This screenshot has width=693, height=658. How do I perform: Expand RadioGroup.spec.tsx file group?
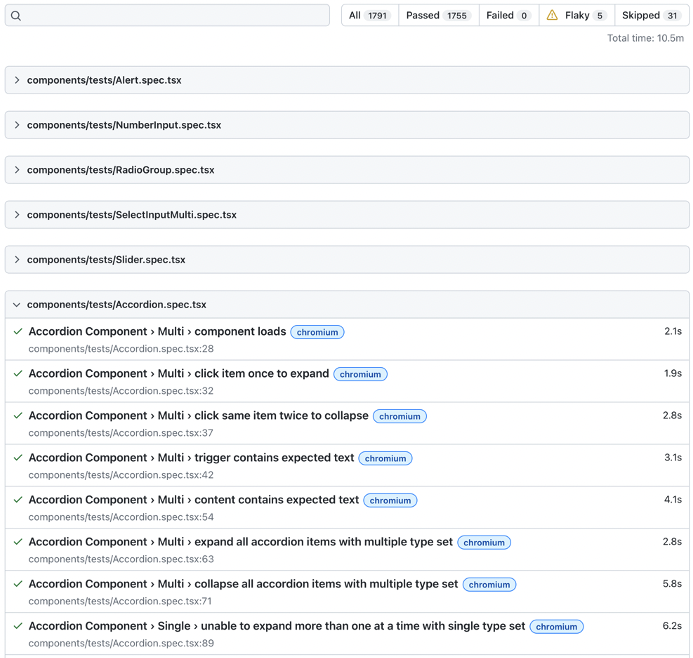click(x=347, y=170)
